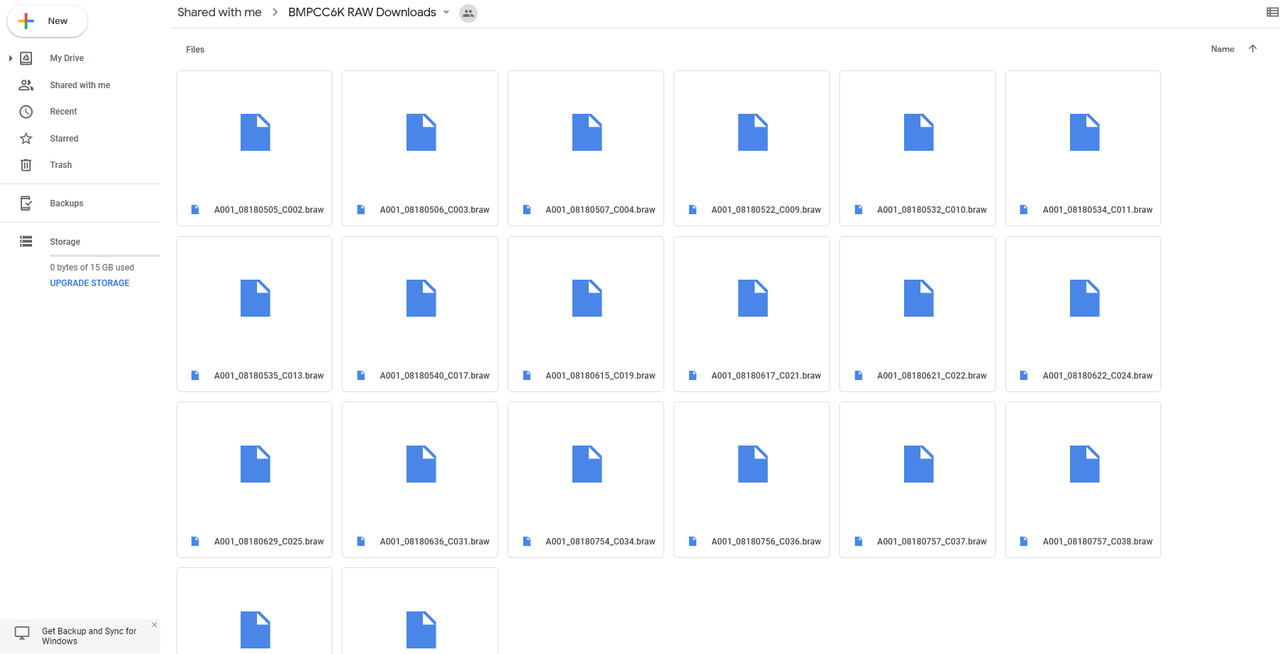Click small file icon beside A001_08180757_C038.braw
The width and height of the screenshot is (1280, 654).
tap(1024, 542)
